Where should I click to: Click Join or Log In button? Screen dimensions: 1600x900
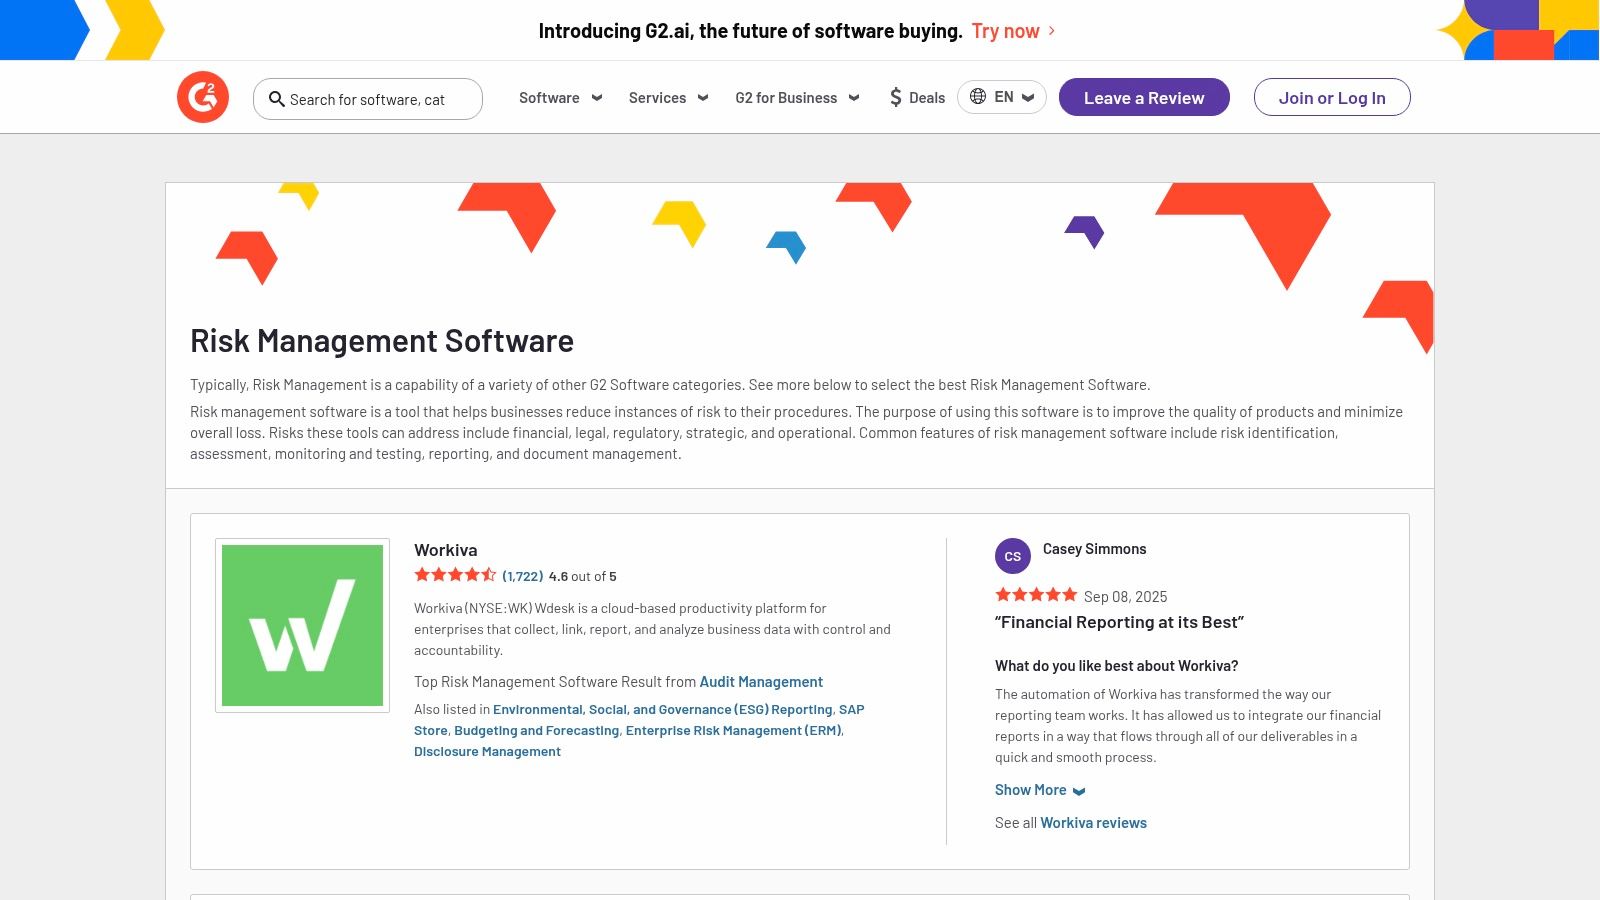point(1331,98)
